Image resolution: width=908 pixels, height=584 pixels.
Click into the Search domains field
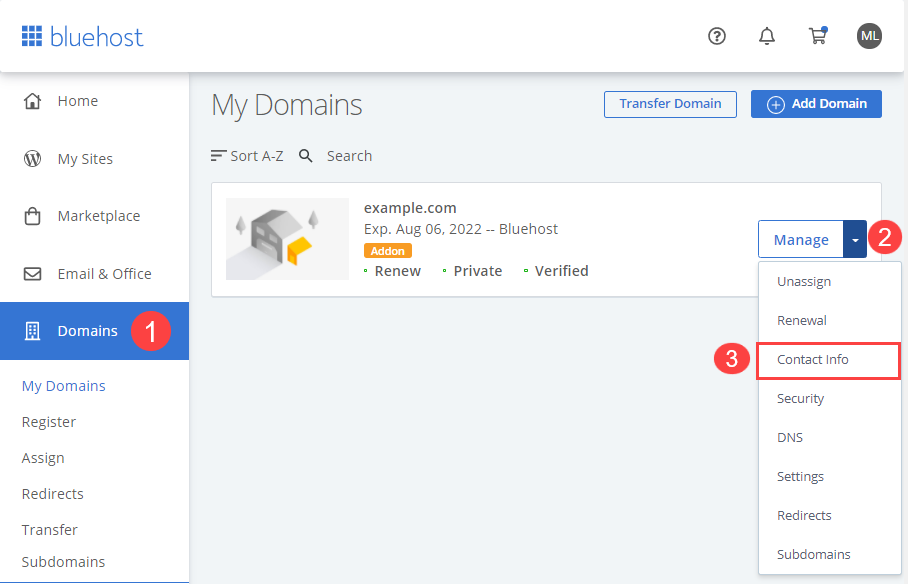coord(349,156)
